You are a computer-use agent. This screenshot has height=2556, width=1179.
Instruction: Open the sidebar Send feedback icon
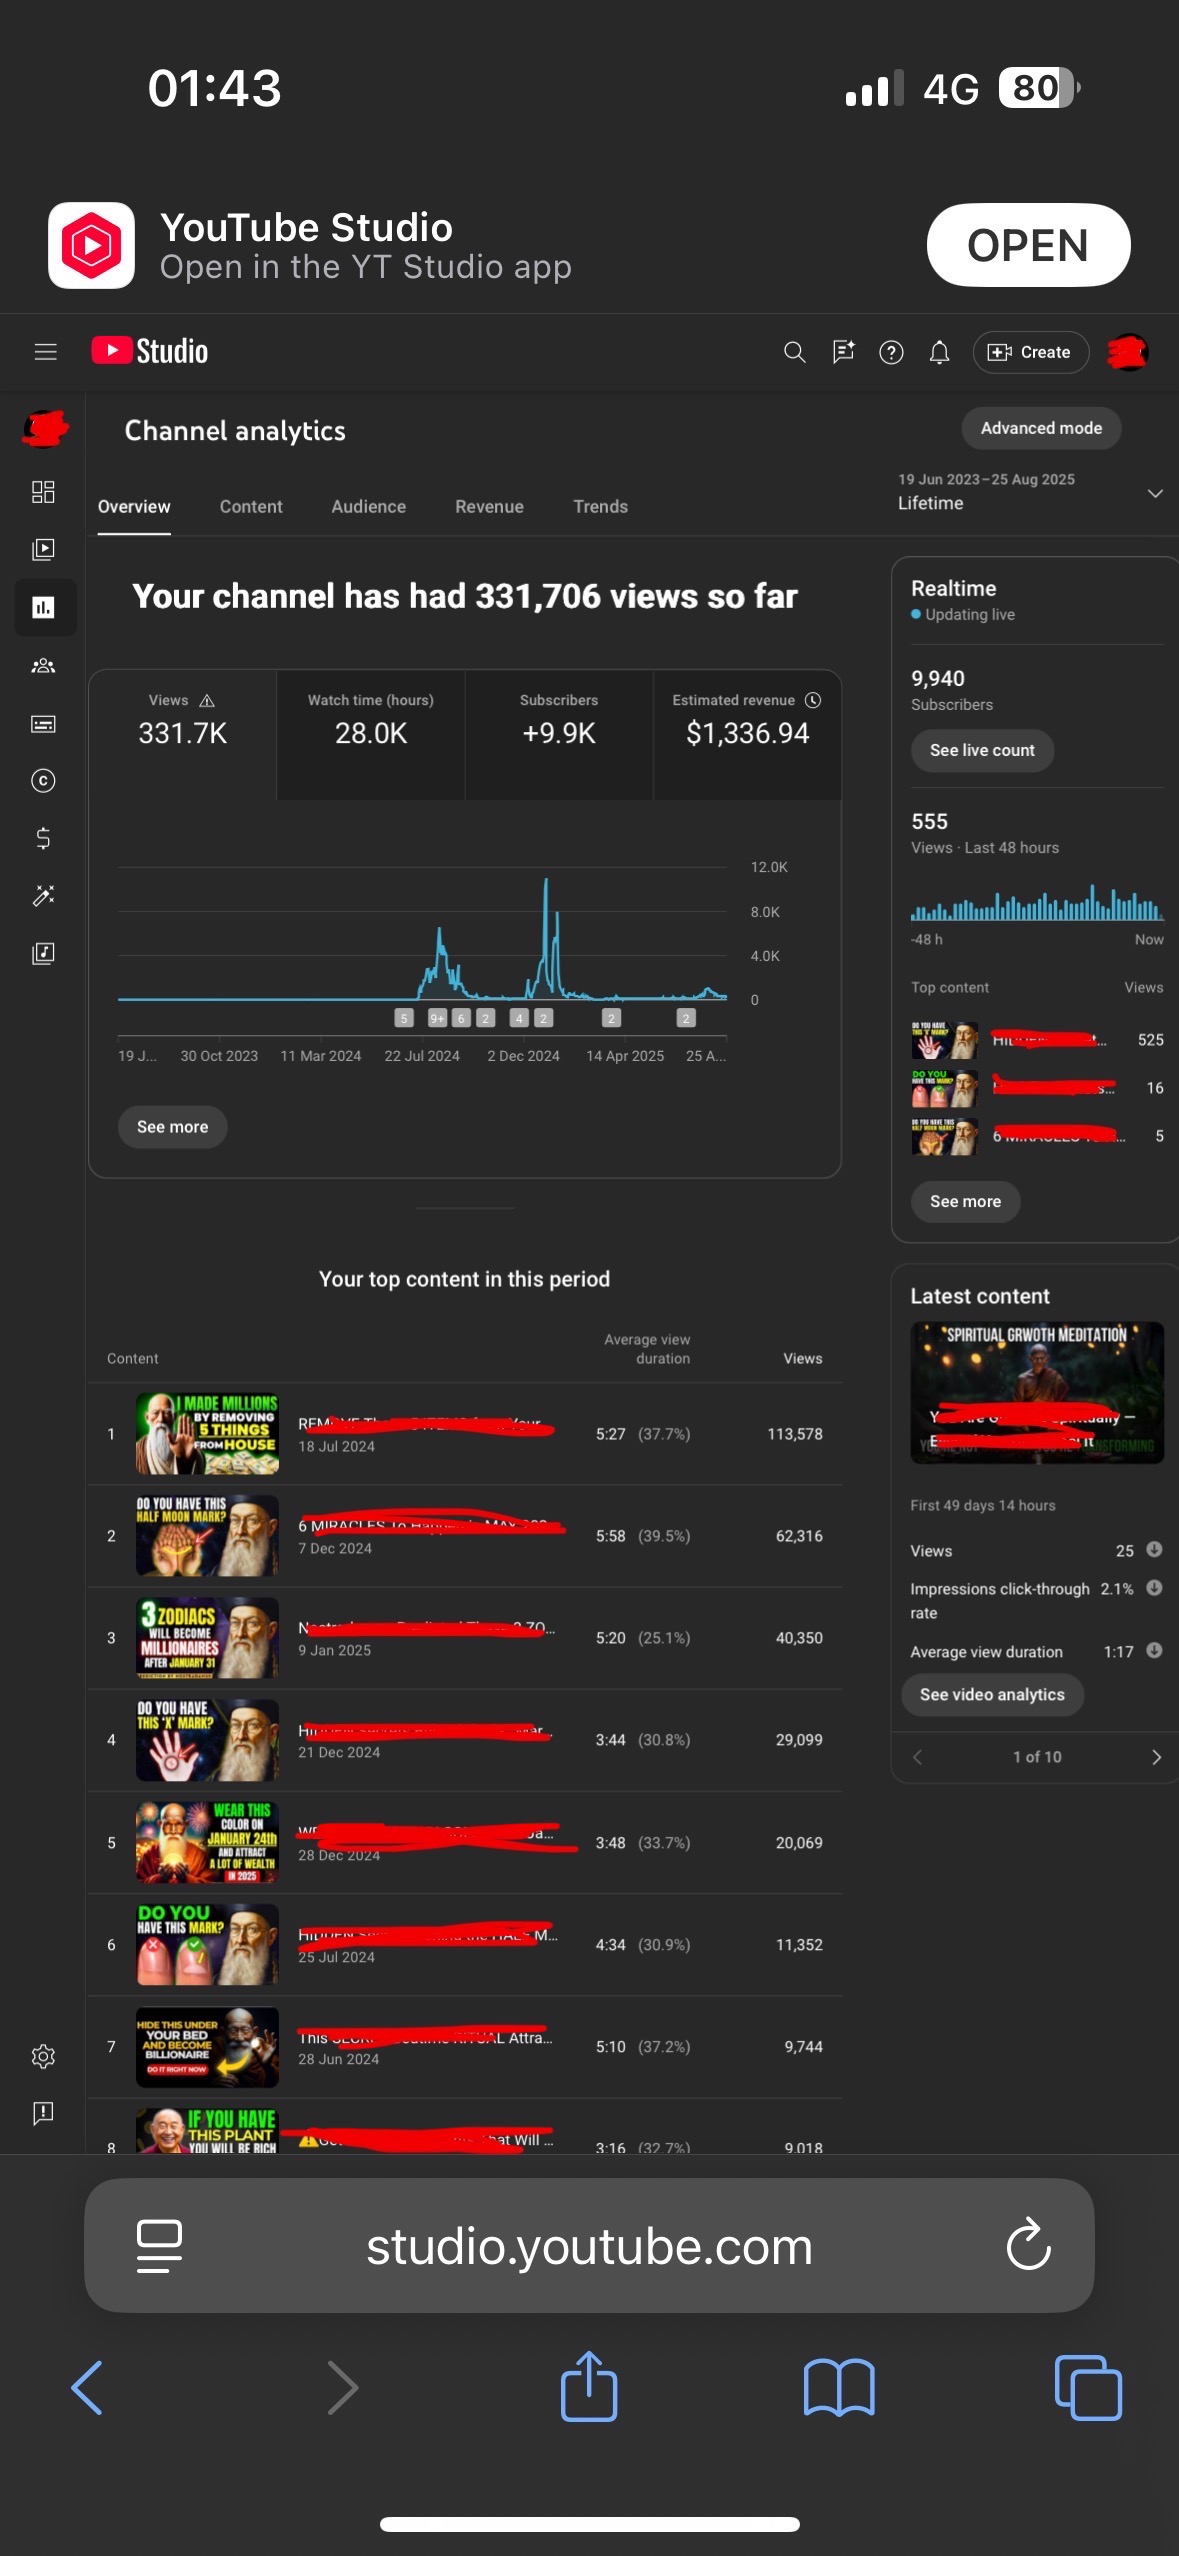(x=43, y=2112)
